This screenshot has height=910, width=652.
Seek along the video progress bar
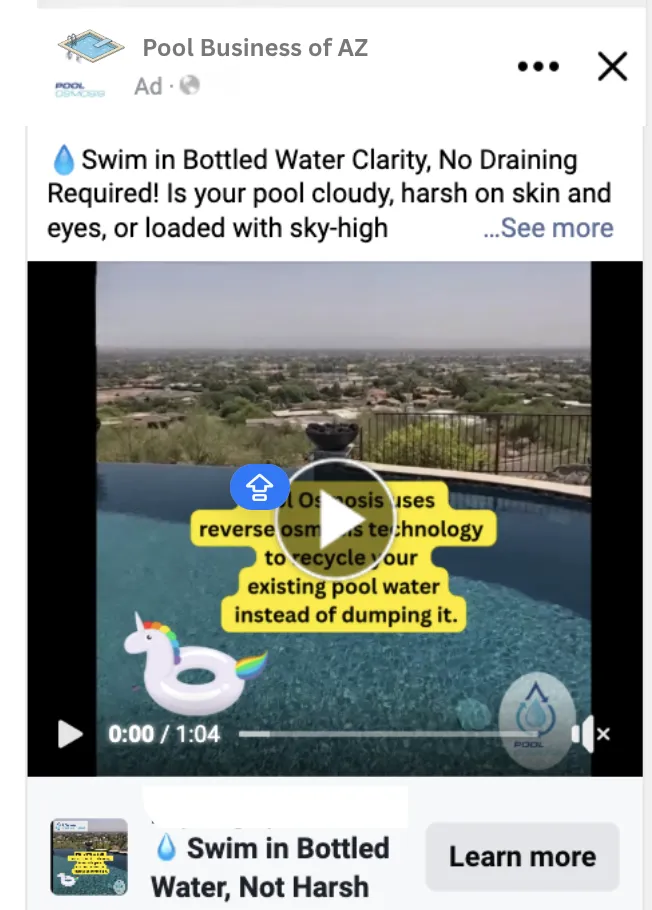click(389, 734)
